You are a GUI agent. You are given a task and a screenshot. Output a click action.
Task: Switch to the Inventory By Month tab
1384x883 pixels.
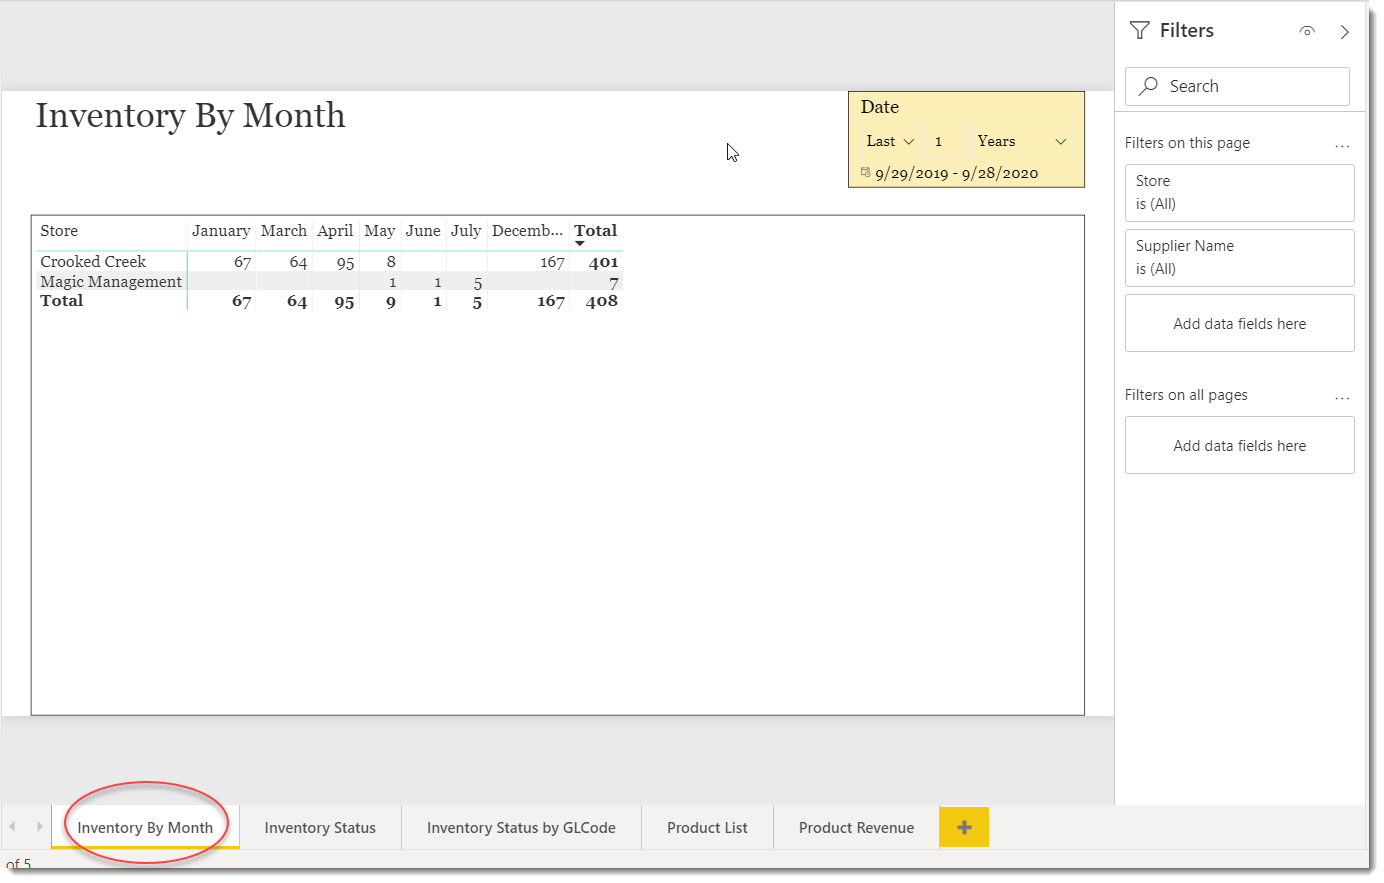pos(145,827)
